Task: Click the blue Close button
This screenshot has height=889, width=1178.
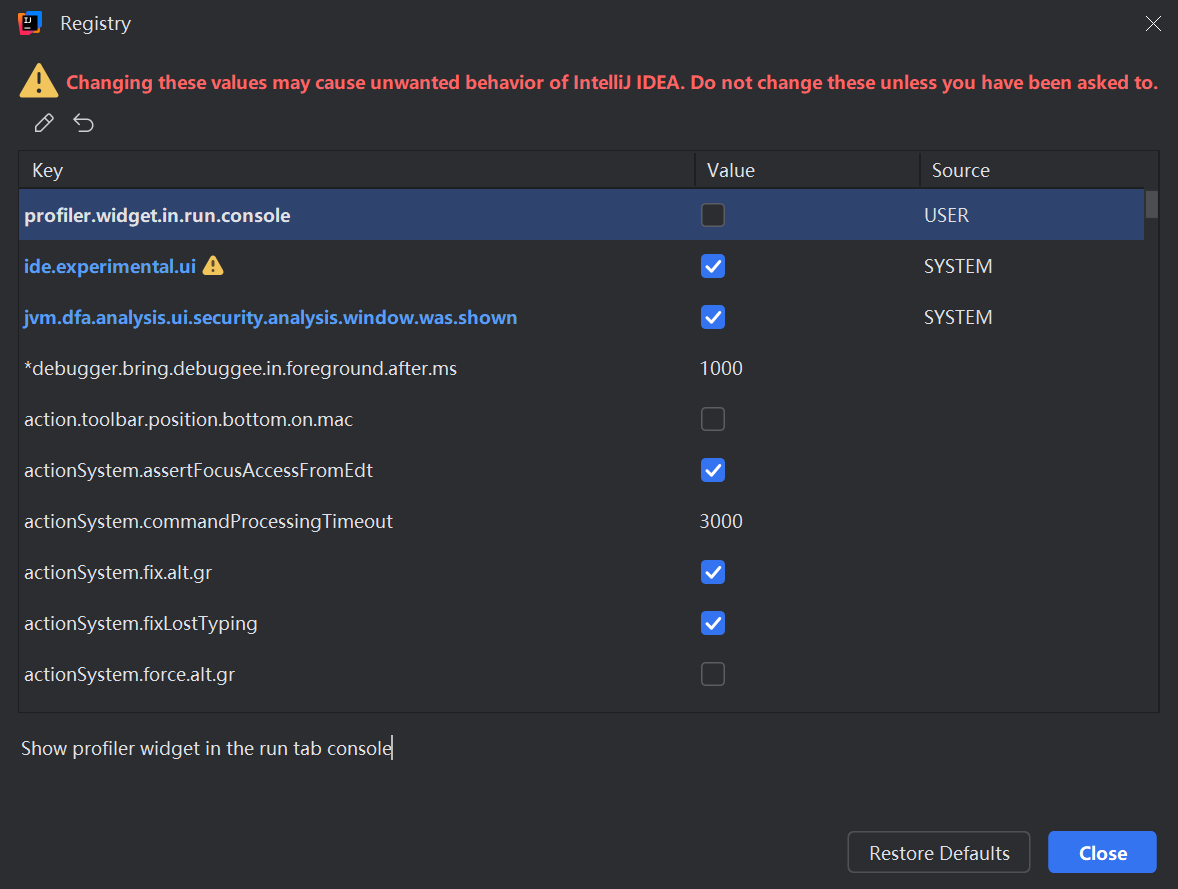Action: (1102, 852)
